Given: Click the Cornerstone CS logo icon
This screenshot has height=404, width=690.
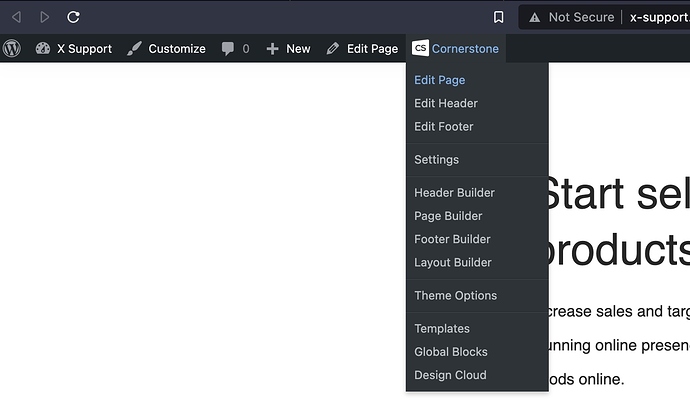Looking at the screenshot, I should [x=420, y=48].
